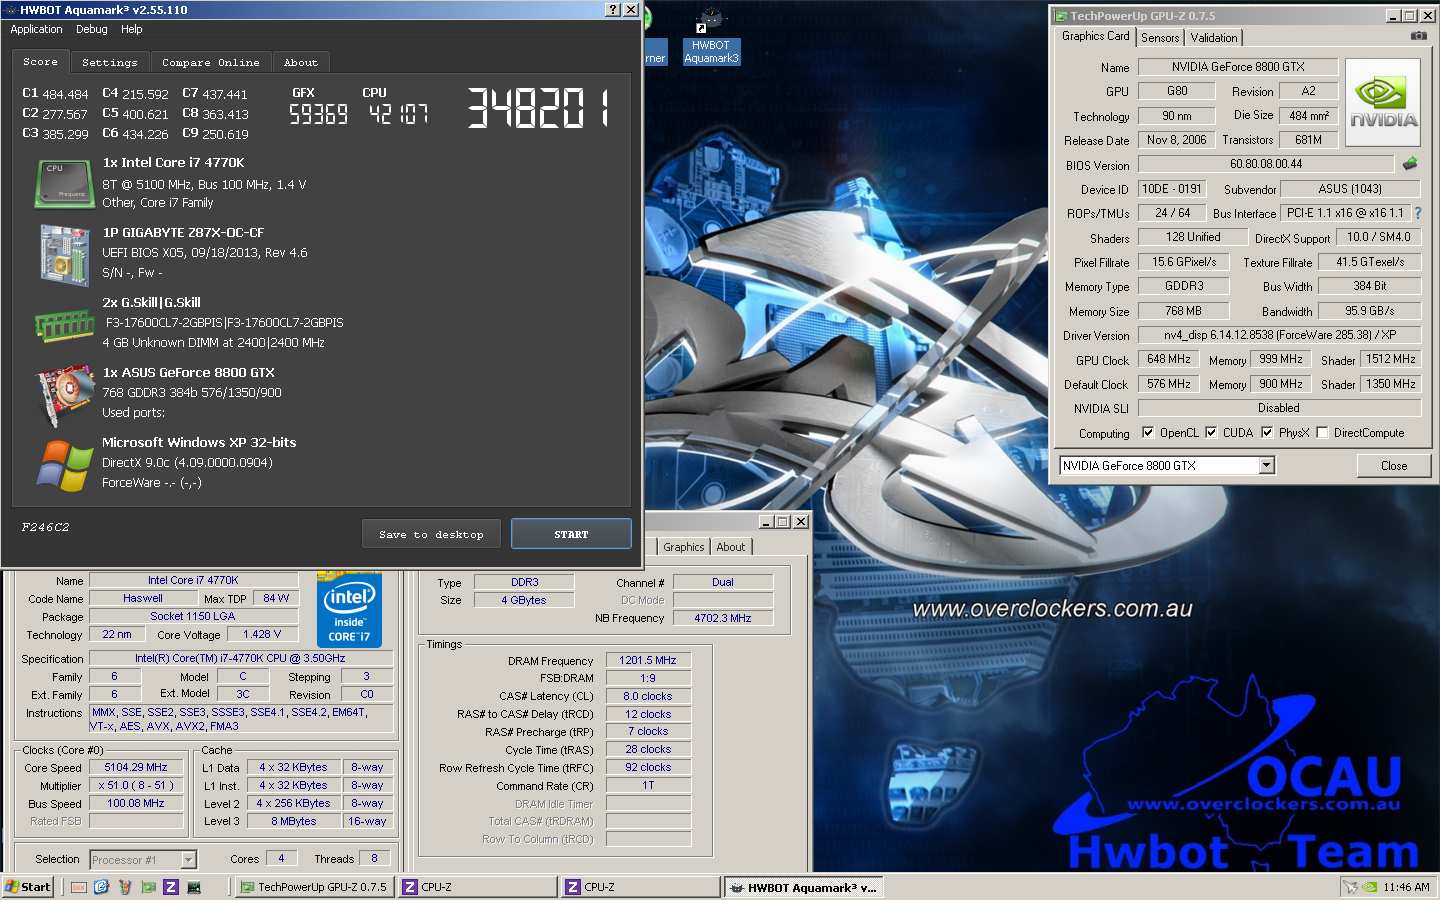
Task: Open the About tab in CPU-Z
Action: [731, 547]
